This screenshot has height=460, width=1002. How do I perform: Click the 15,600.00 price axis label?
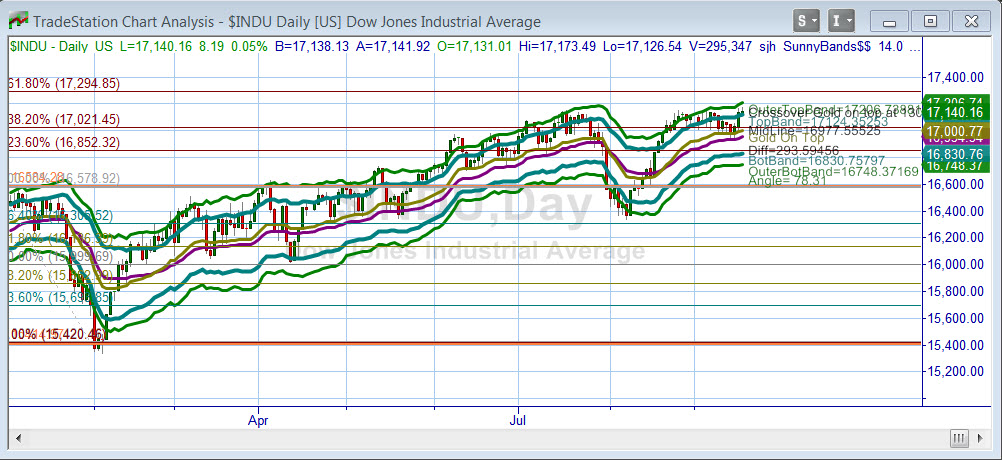coord(957,318)
